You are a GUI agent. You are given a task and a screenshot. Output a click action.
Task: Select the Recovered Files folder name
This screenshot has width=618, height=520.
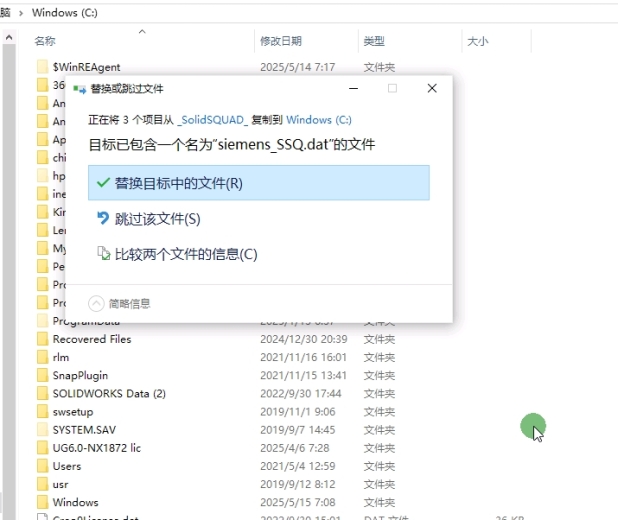click(x=92, y=339)
